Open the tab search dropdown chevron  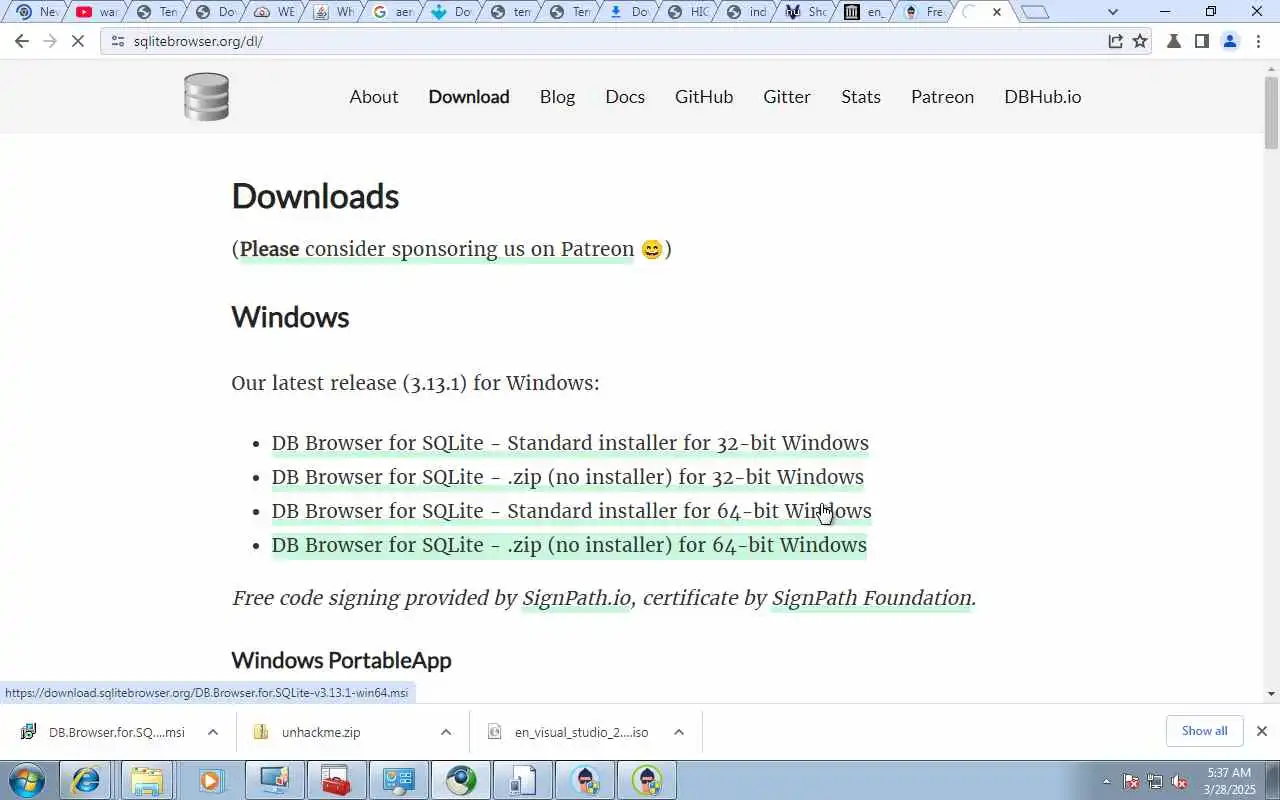1113,12
